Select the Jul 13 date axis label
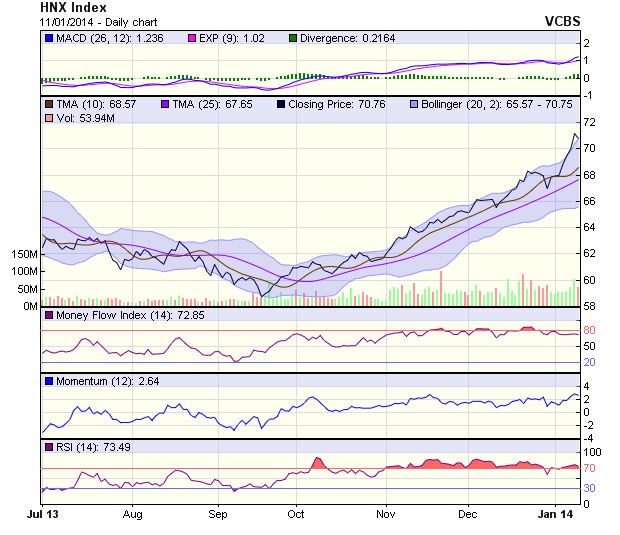620x535 pixels. (x=42, y=513)
